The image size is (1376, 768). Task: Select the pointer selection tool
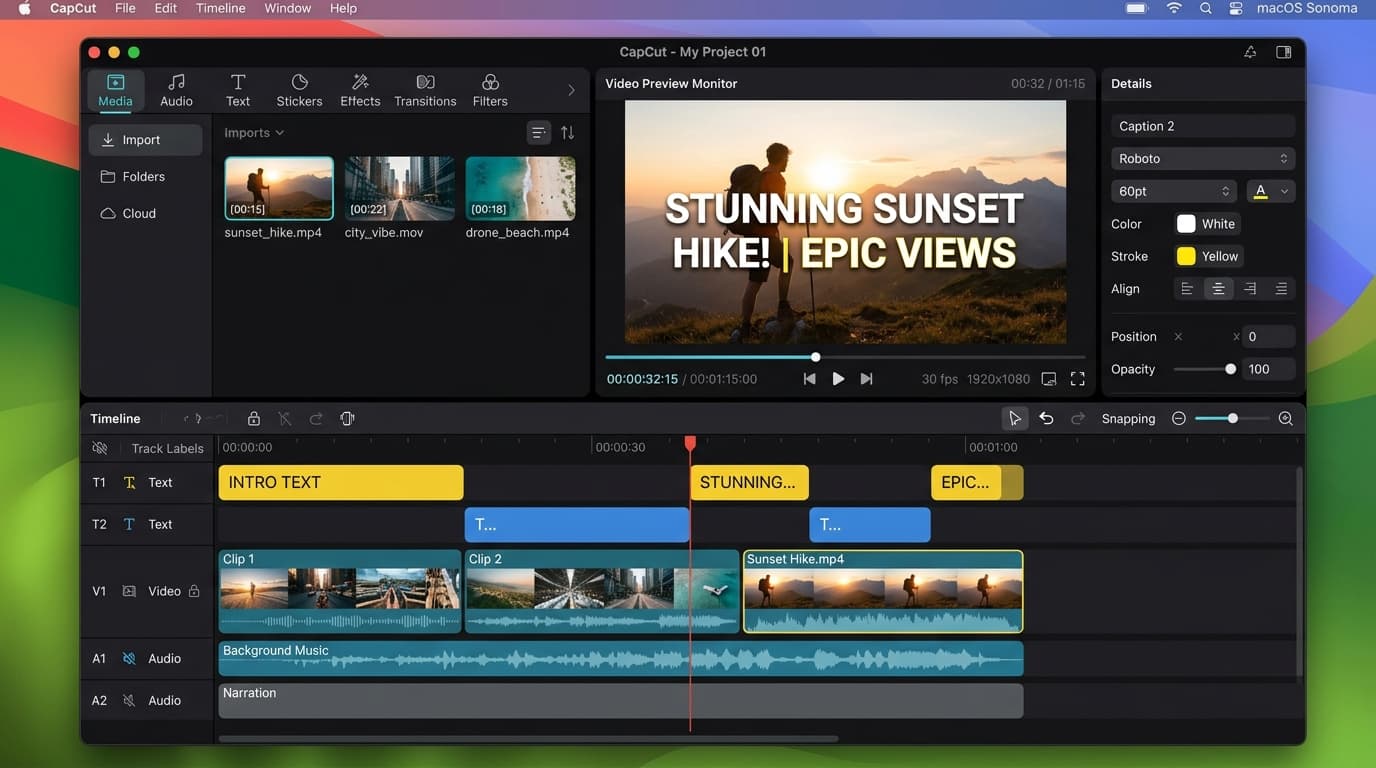[x=1014, y=419]
